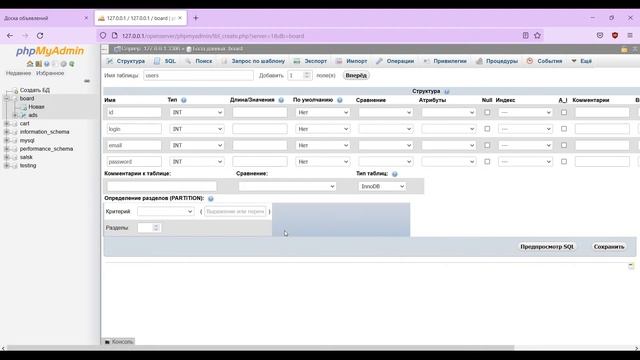Image resolution: width=640 pixels, height=360 pixels.
Task: Open the SQL tab
Action: tap(165, 61)
